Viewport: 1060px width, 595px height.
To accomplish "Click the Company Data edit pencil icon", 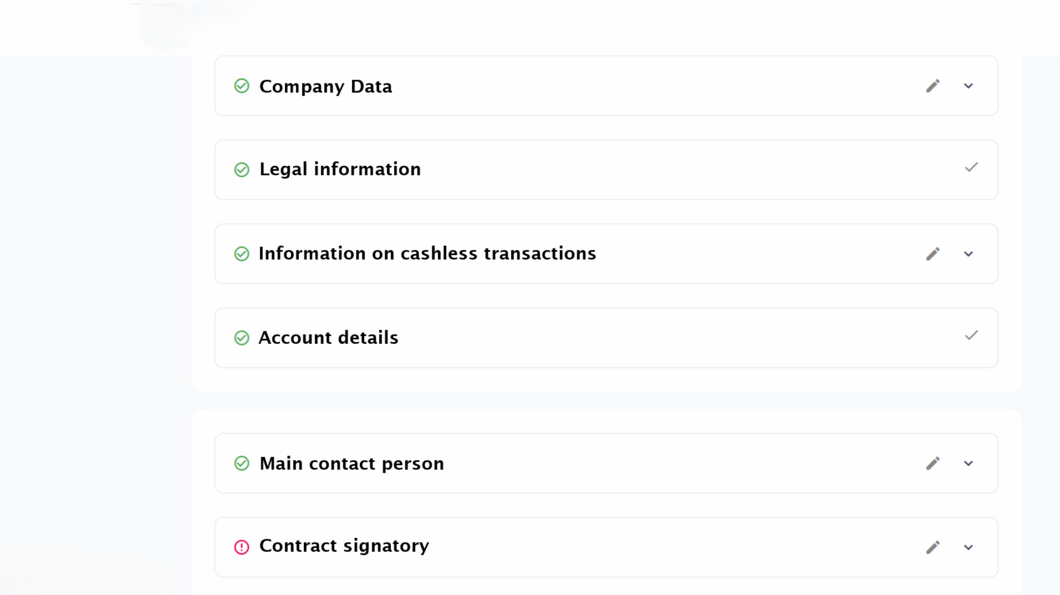I will 933,86.
